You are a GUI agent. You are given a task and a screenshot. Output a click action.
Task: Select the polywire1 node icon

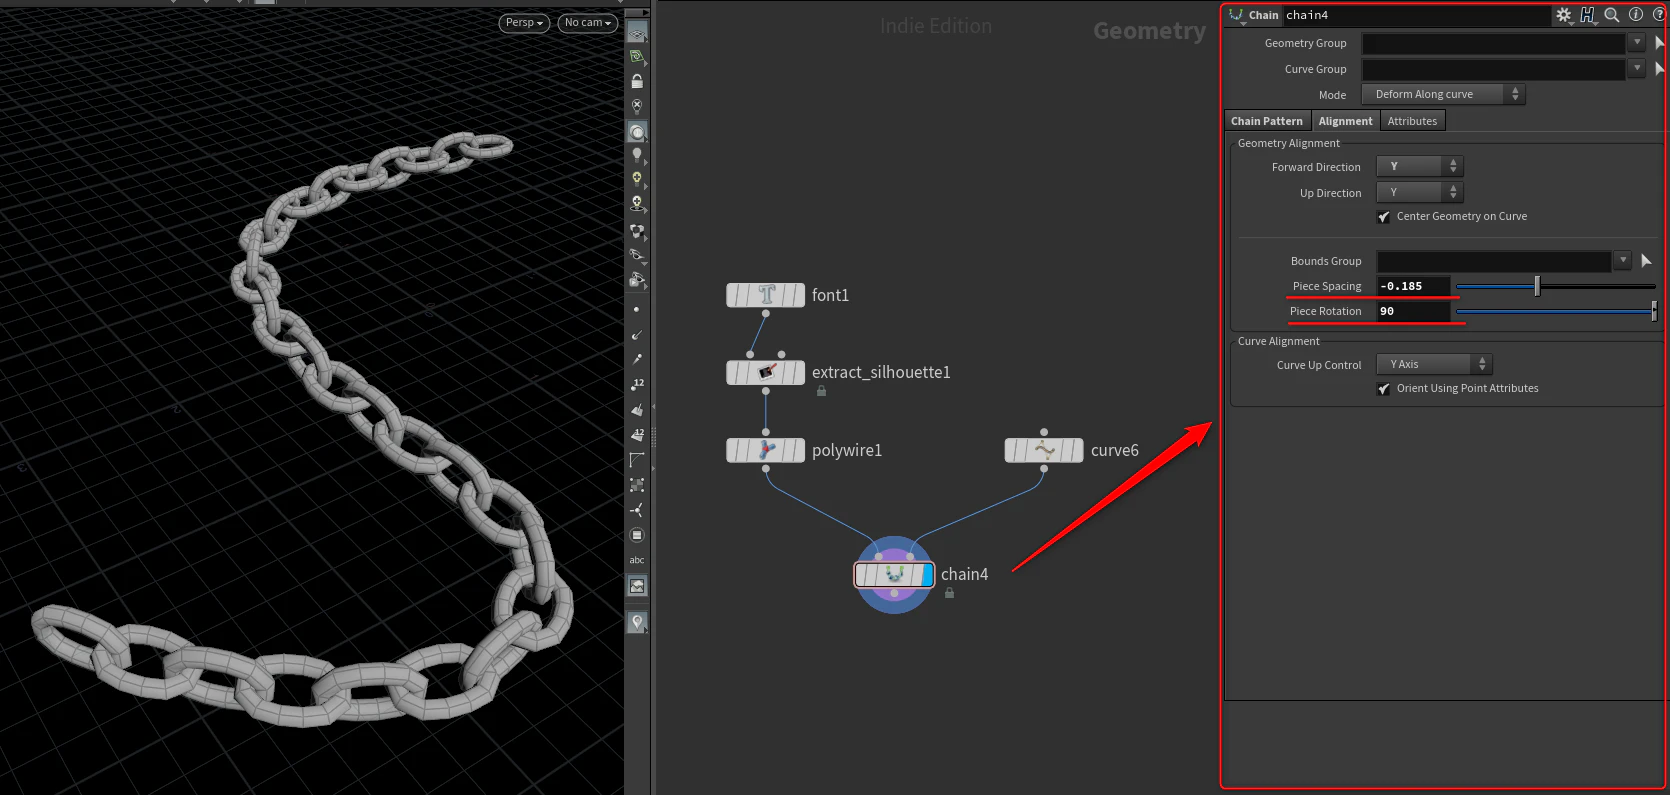(x=766, y=450)
